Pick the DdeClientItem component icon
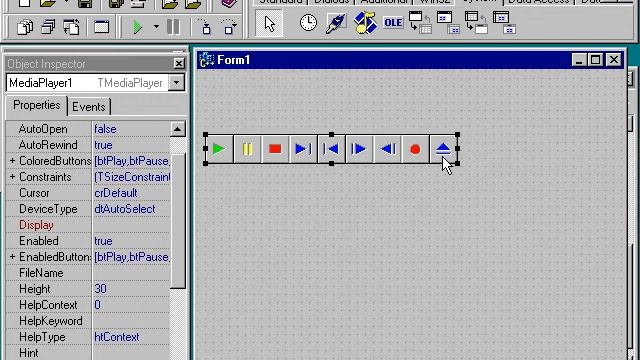 click(448, 23)
